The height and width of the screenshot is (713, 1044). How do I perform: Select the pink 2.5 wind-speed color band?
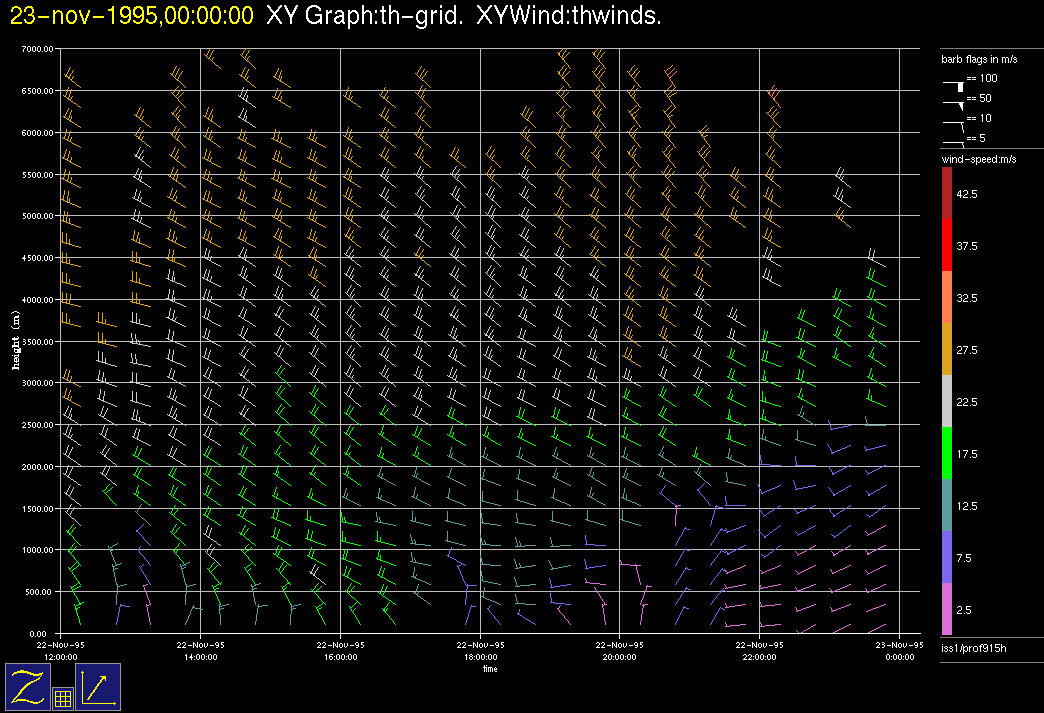[x=947, y=609]
